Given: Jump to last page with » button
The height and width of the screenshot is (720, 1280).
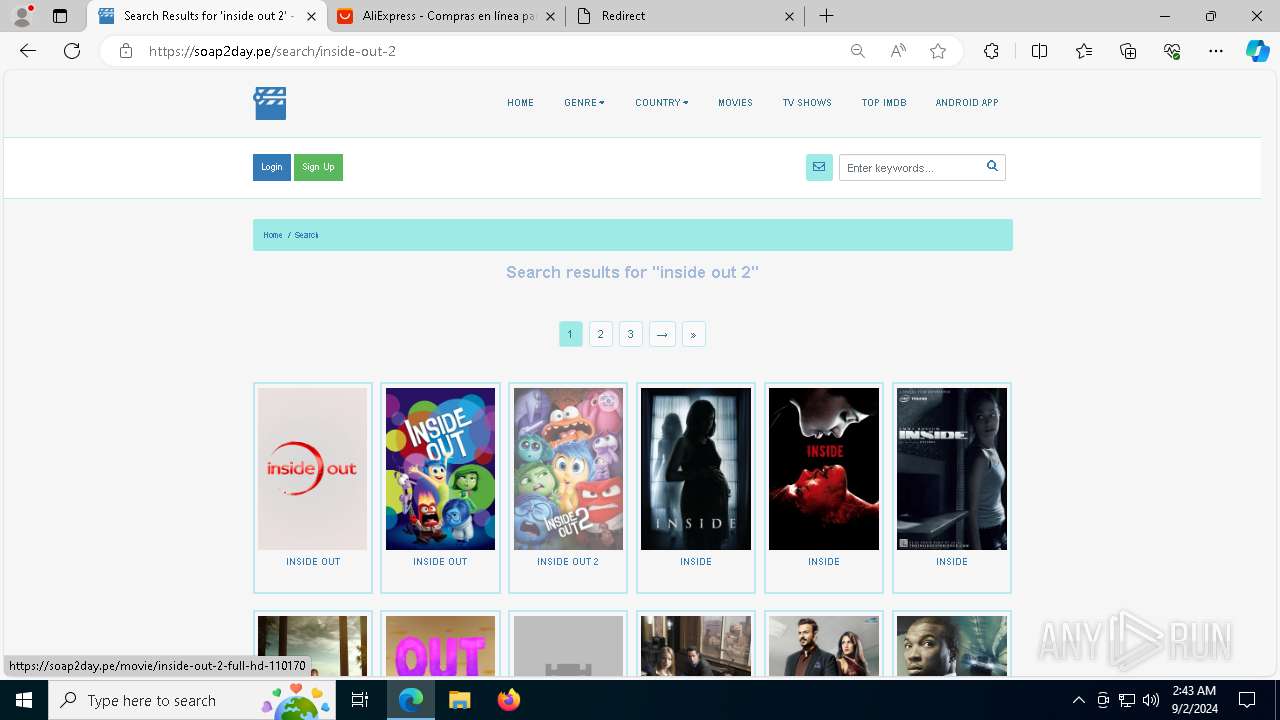Looking at the screenshot, I should point(693,334).
